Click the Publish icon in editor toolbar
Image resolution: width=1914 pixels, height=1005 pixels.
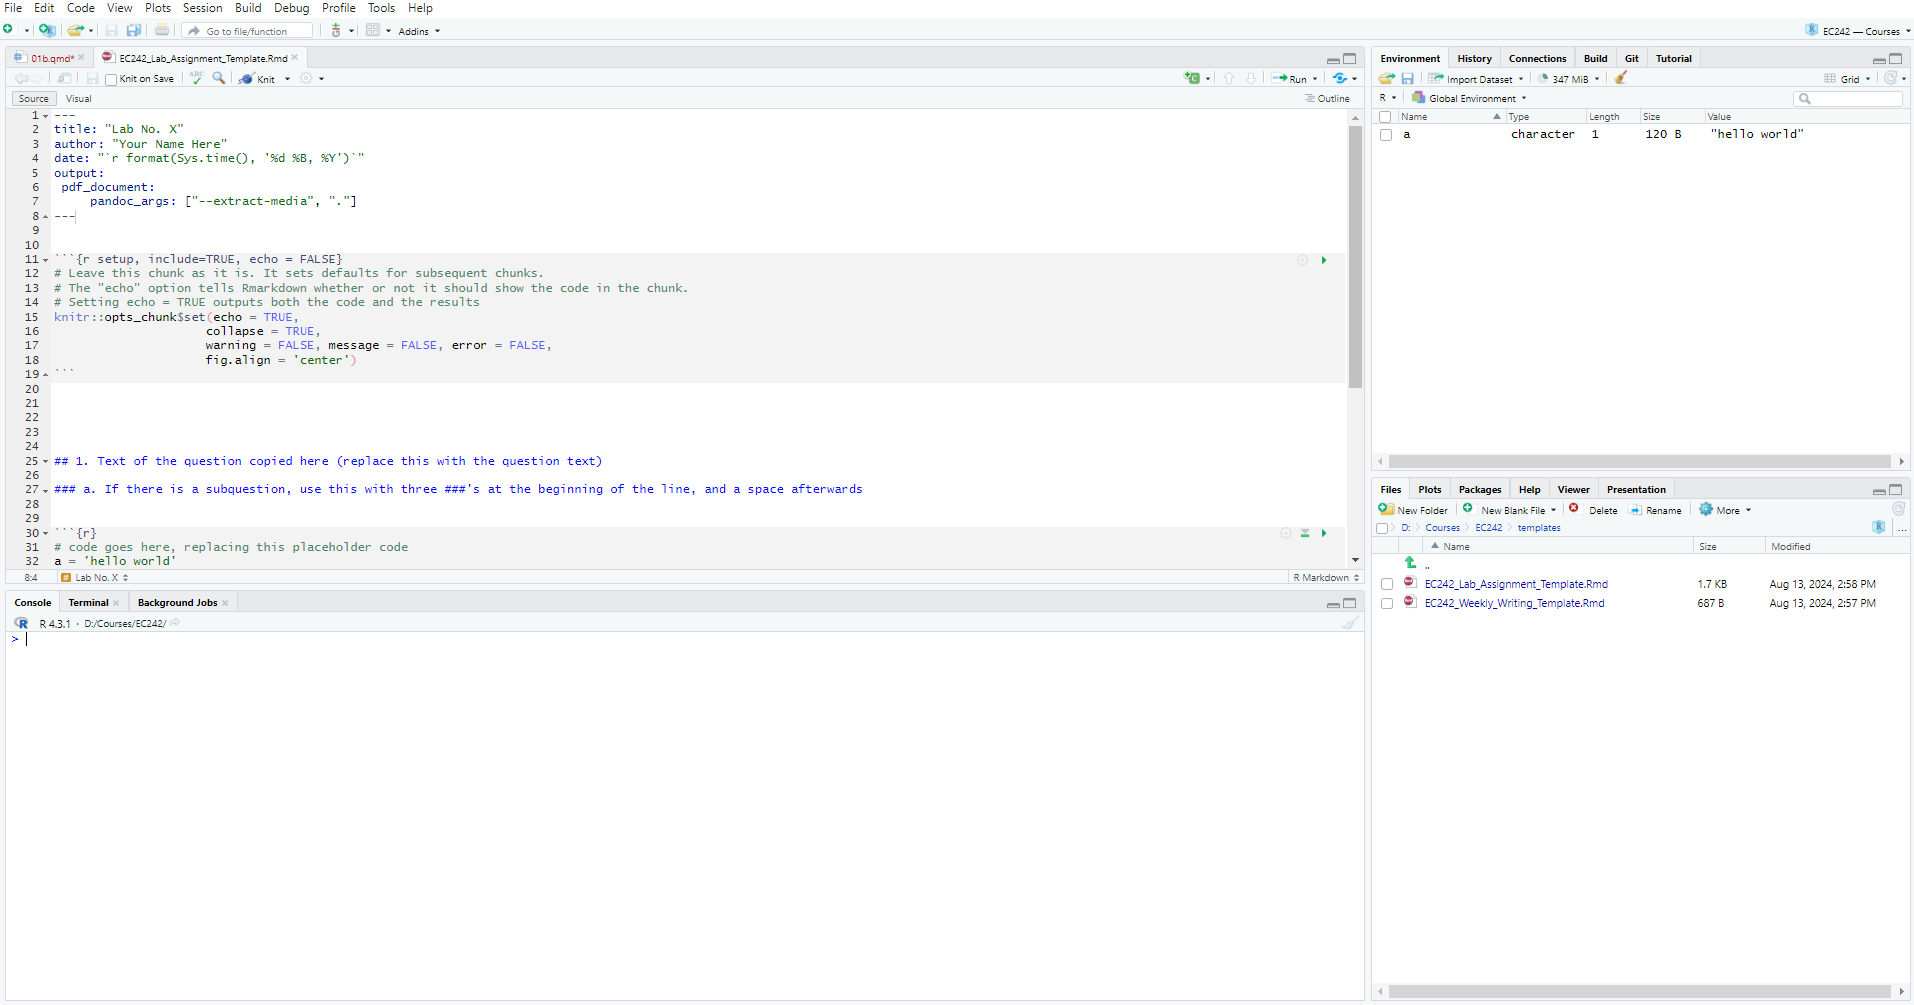point(1340,78)
